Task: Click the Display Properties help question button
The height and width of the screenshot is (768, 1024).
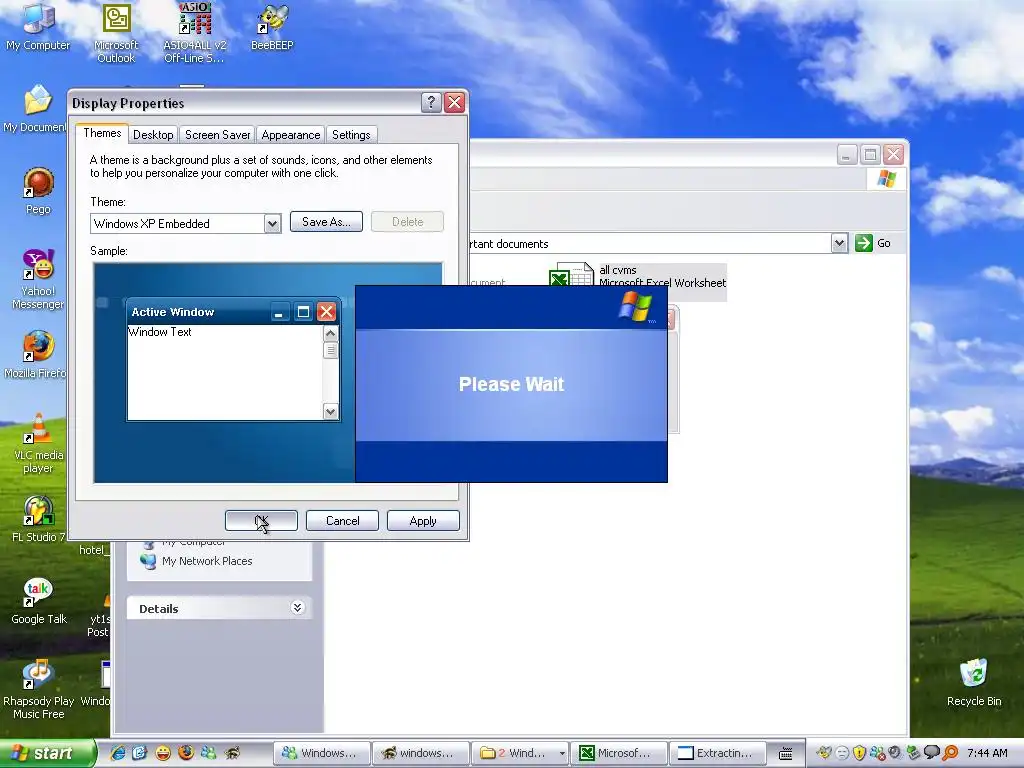Action: point(431,103)
